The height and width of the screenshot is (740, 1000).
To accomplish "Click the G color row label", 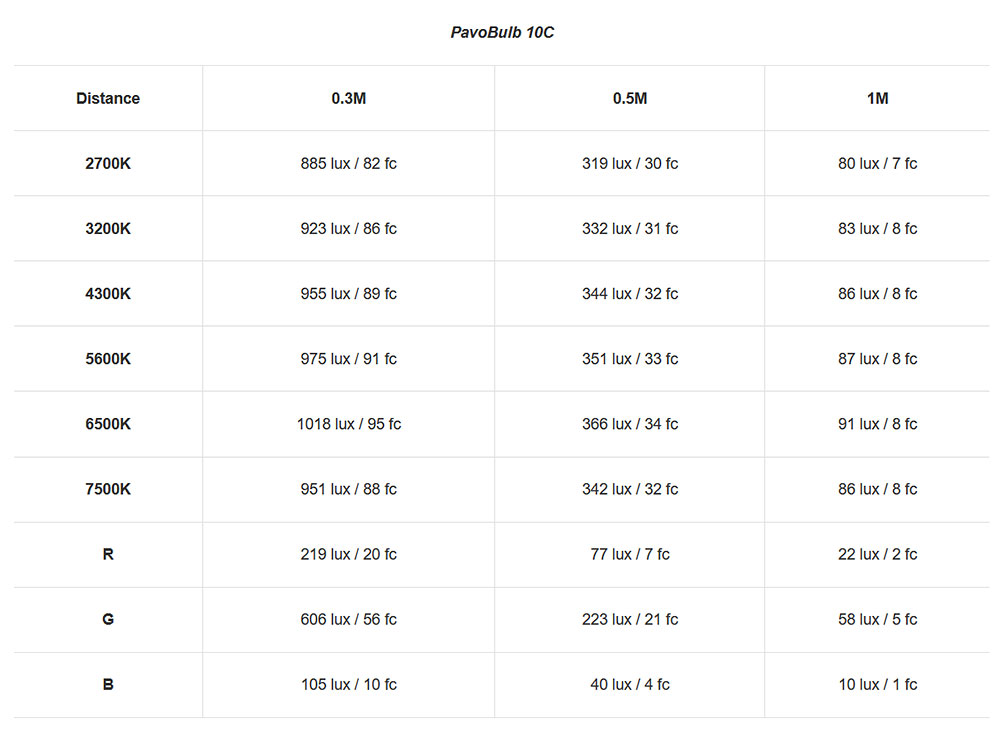I will point(108,619).
